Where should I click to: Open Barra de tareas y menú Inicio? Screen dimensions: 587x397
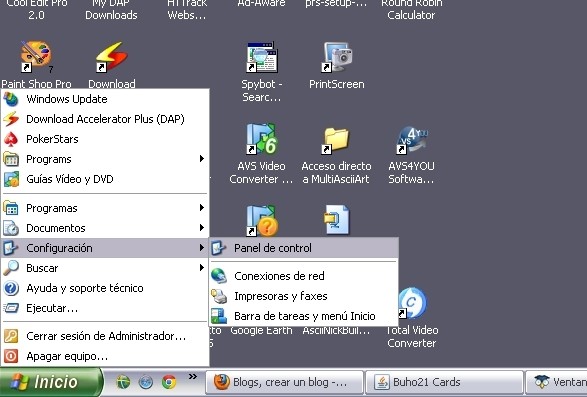point(304,316)
